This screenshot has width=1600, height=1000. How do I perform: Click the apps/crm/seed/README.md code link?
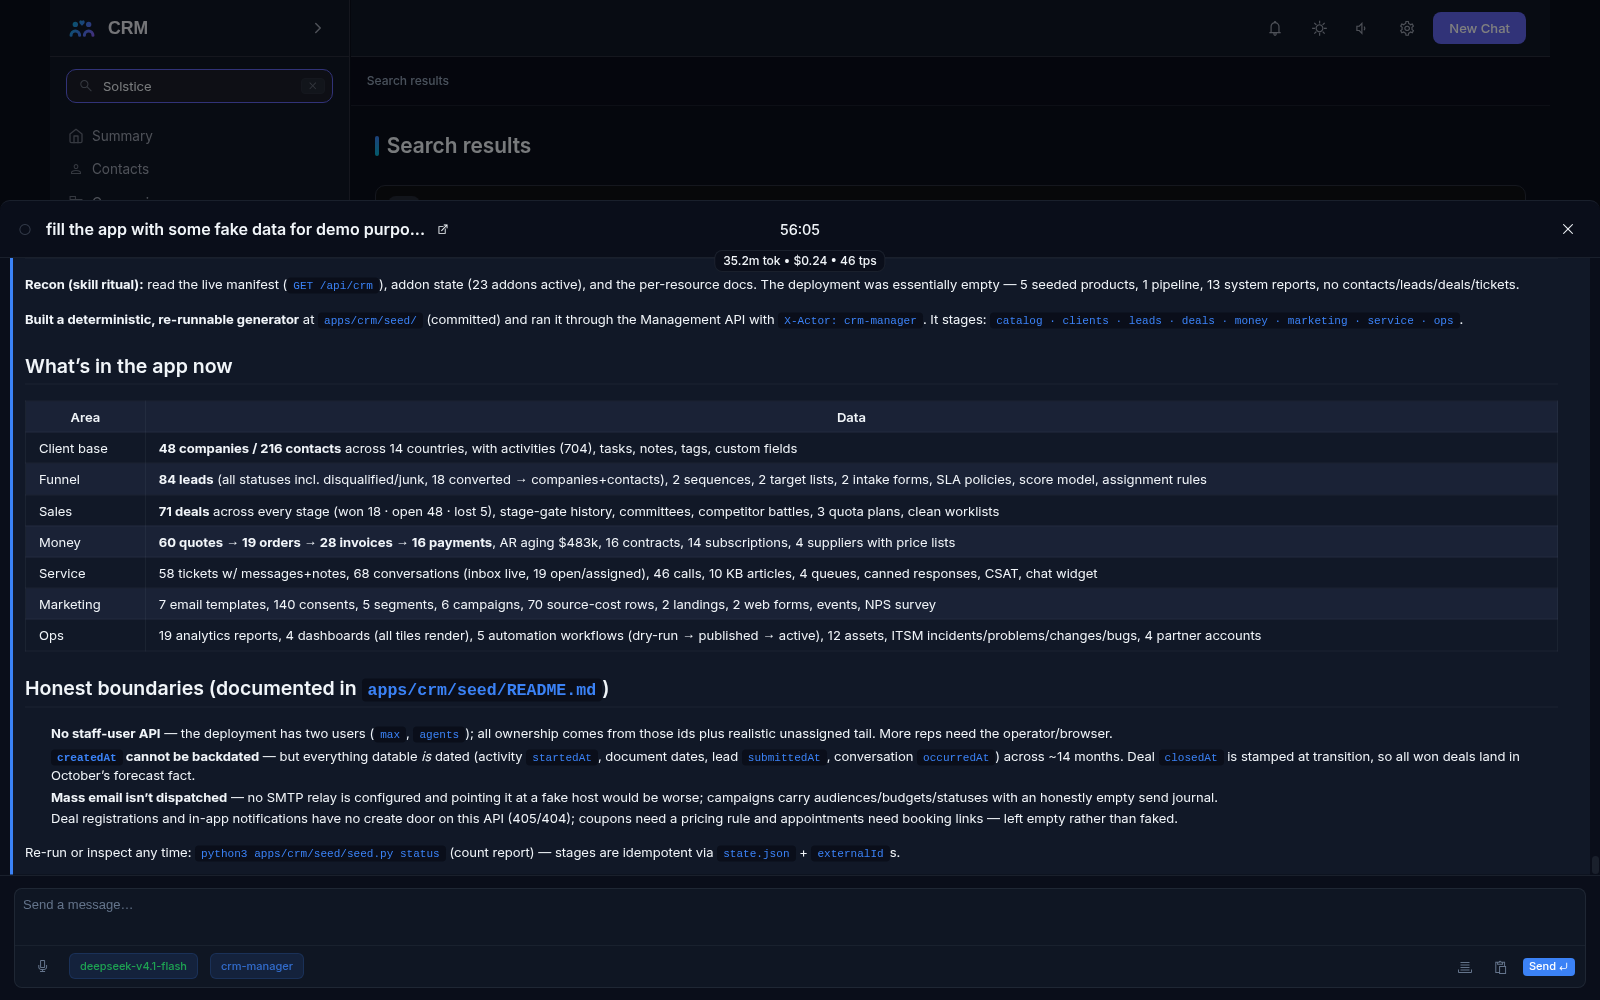tap(481, 690)
